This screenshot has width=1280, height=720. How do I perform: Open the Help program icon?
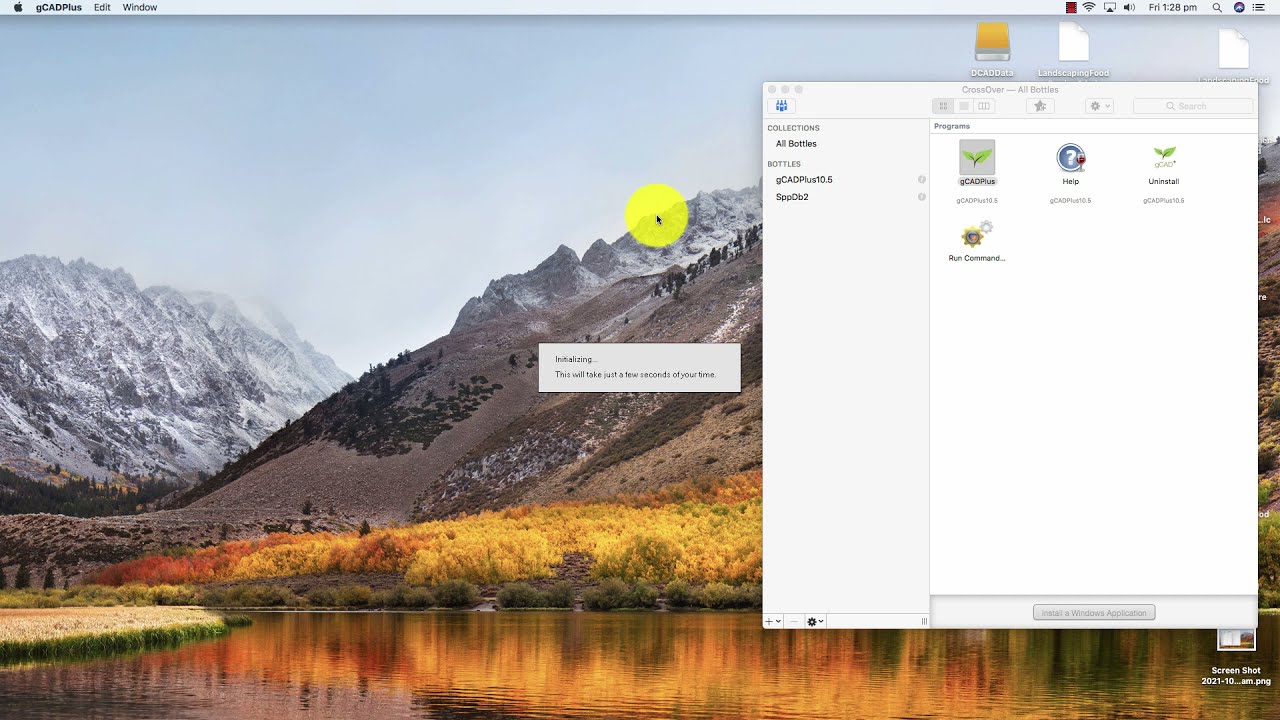(x=1070, y=157)
